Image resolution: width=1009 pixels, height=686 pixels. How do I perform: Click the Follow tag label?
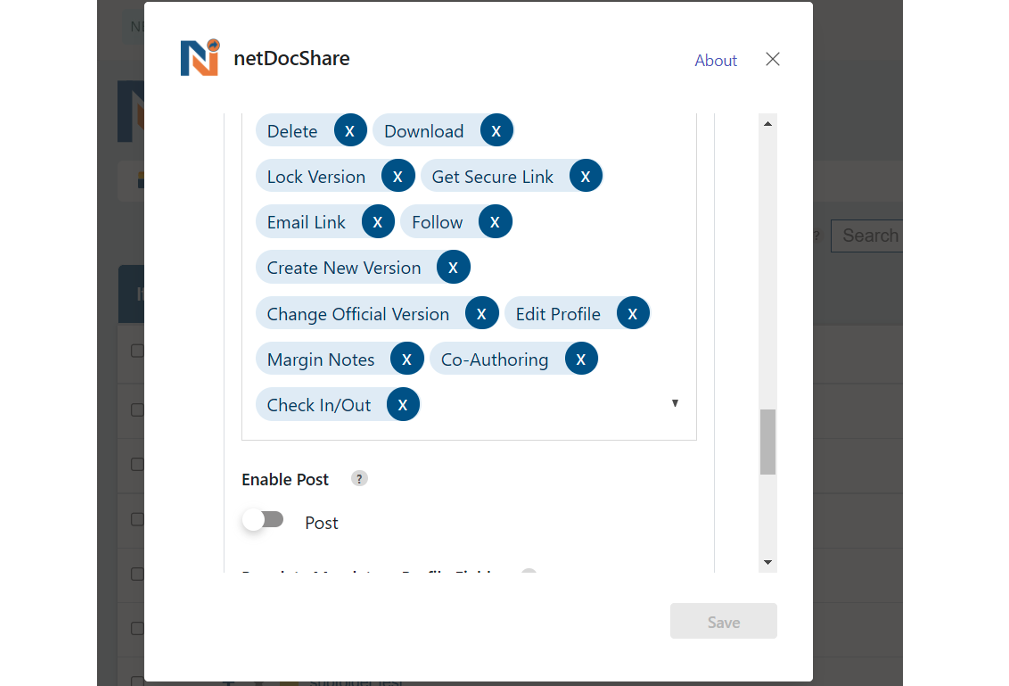pyautogui.click(x=437, y=223)
